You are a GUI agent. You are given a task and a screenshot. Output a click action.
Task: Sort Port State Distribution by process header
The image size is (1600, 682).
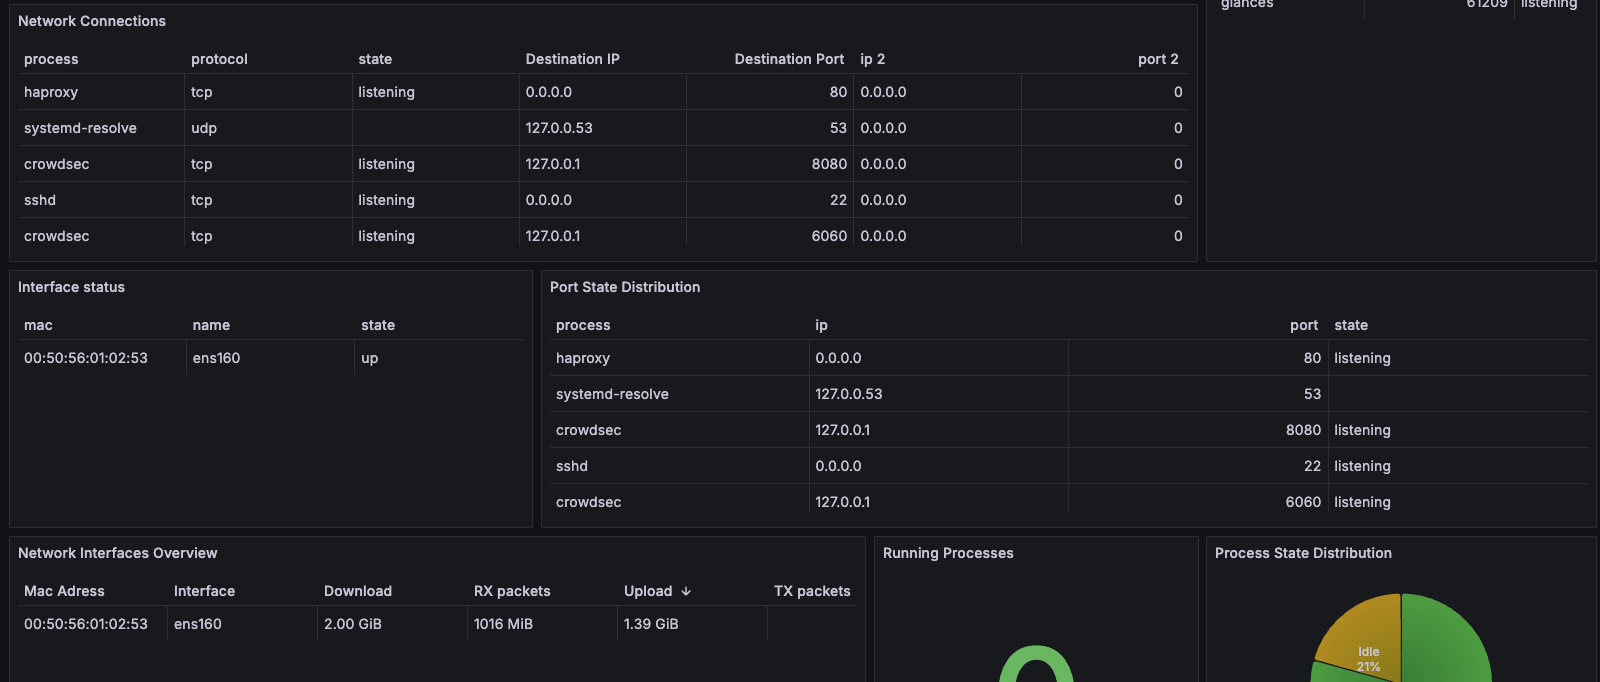(x=583, y=325)
